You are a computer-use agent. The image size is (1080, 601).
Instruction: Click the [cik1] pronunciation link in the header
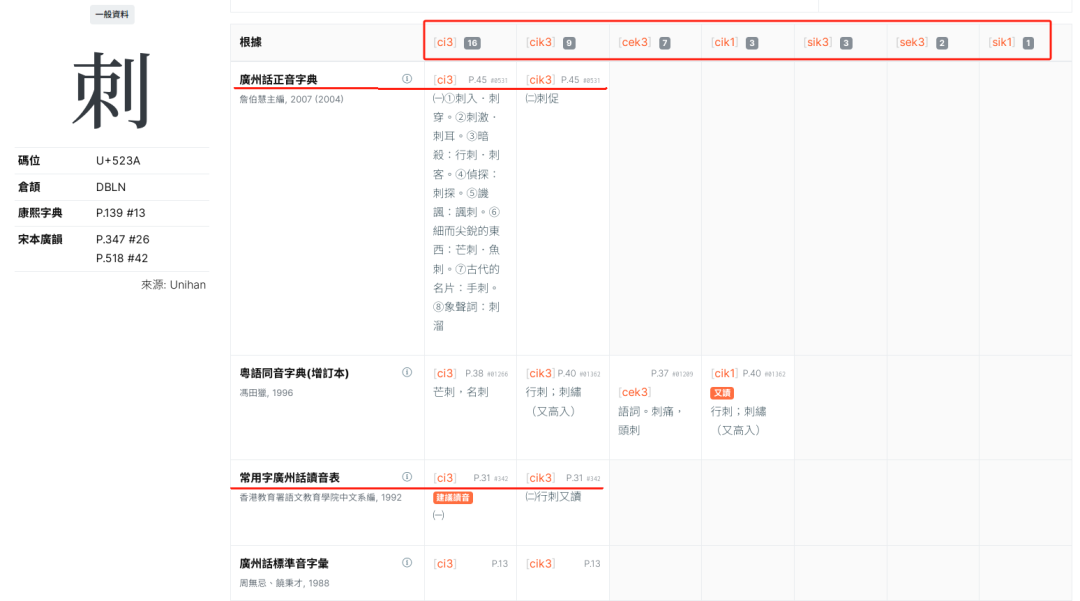click(x=724, y=42)
